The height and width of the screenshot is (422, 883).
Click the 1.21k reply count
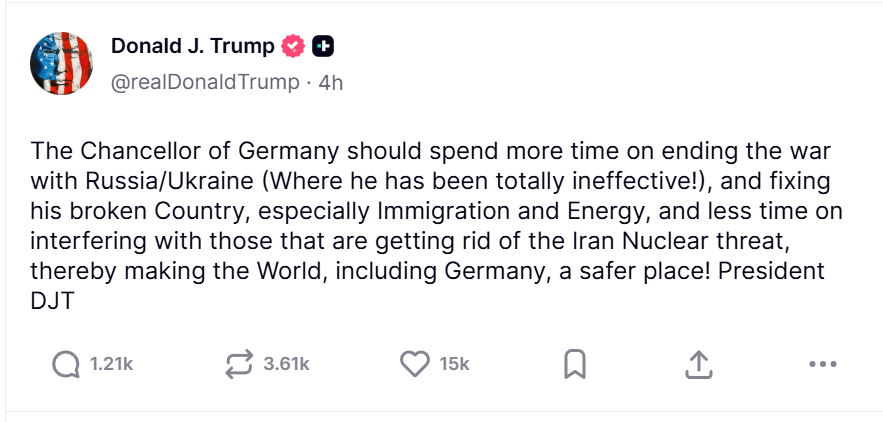pyautogui.click(x=111, y=364)
